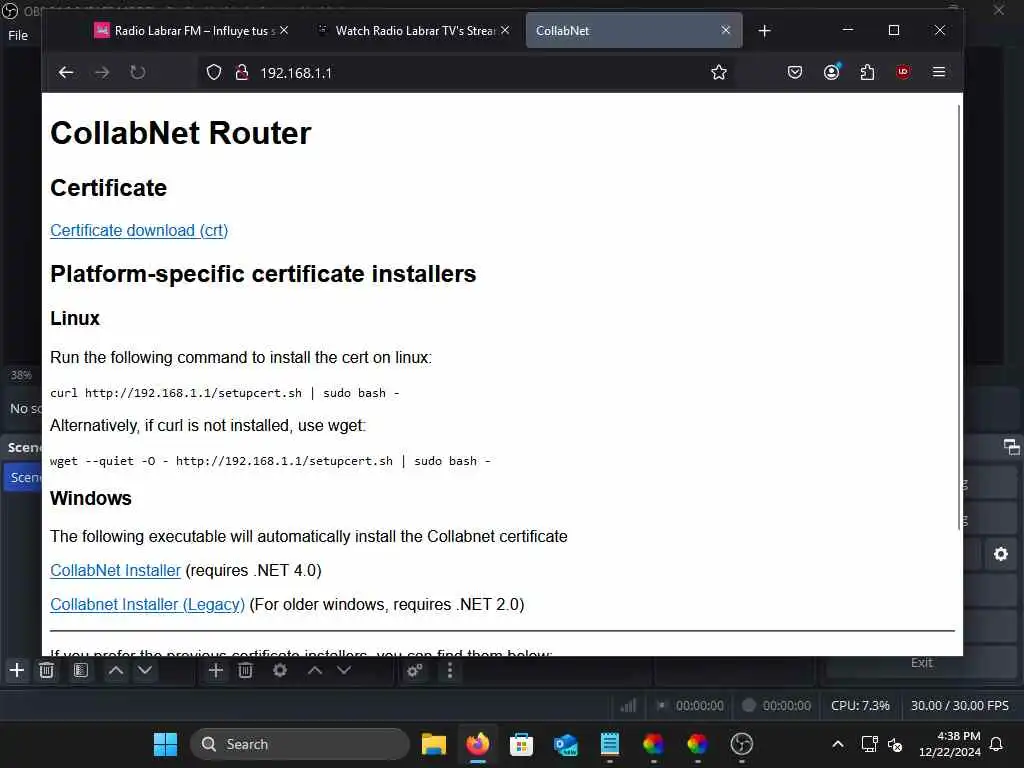Open source properties gear in OBS sources toolbar
The height and width of the screenshot is (768, 1024).
point(280,670)
